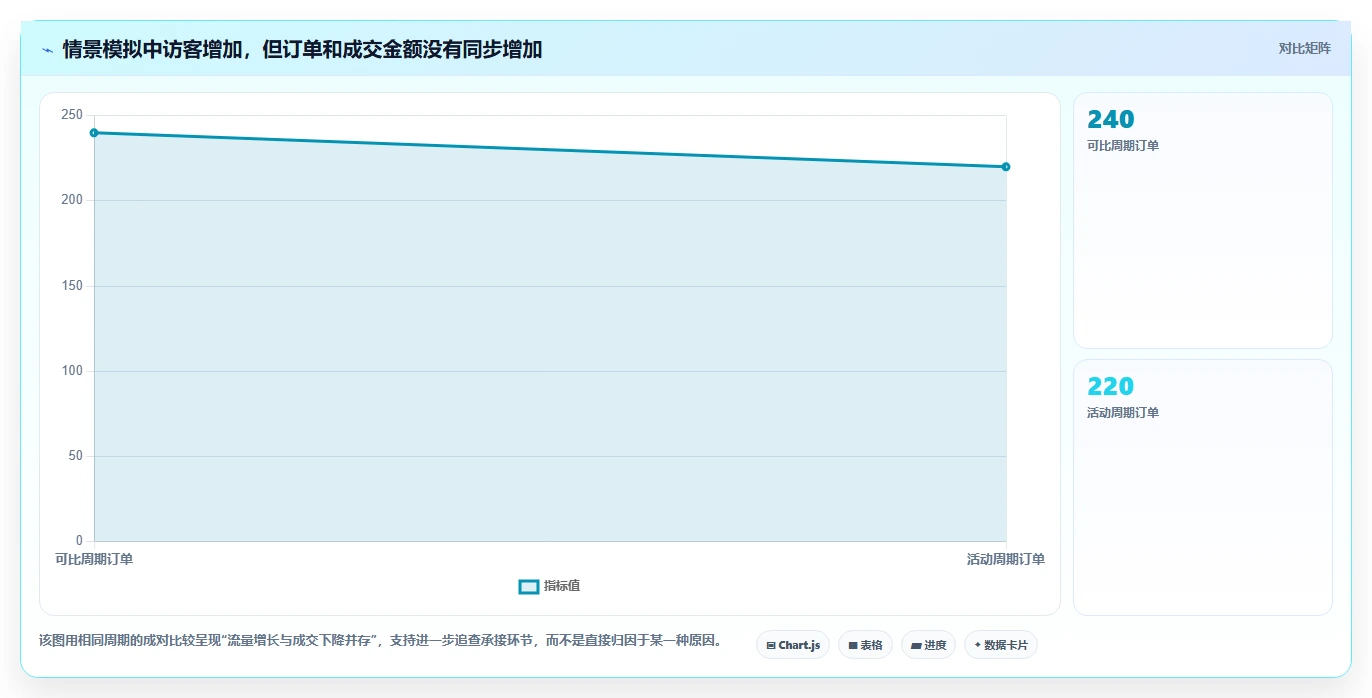Click the y-axis tick 0
1372x698 pixels.
[79, 541]
